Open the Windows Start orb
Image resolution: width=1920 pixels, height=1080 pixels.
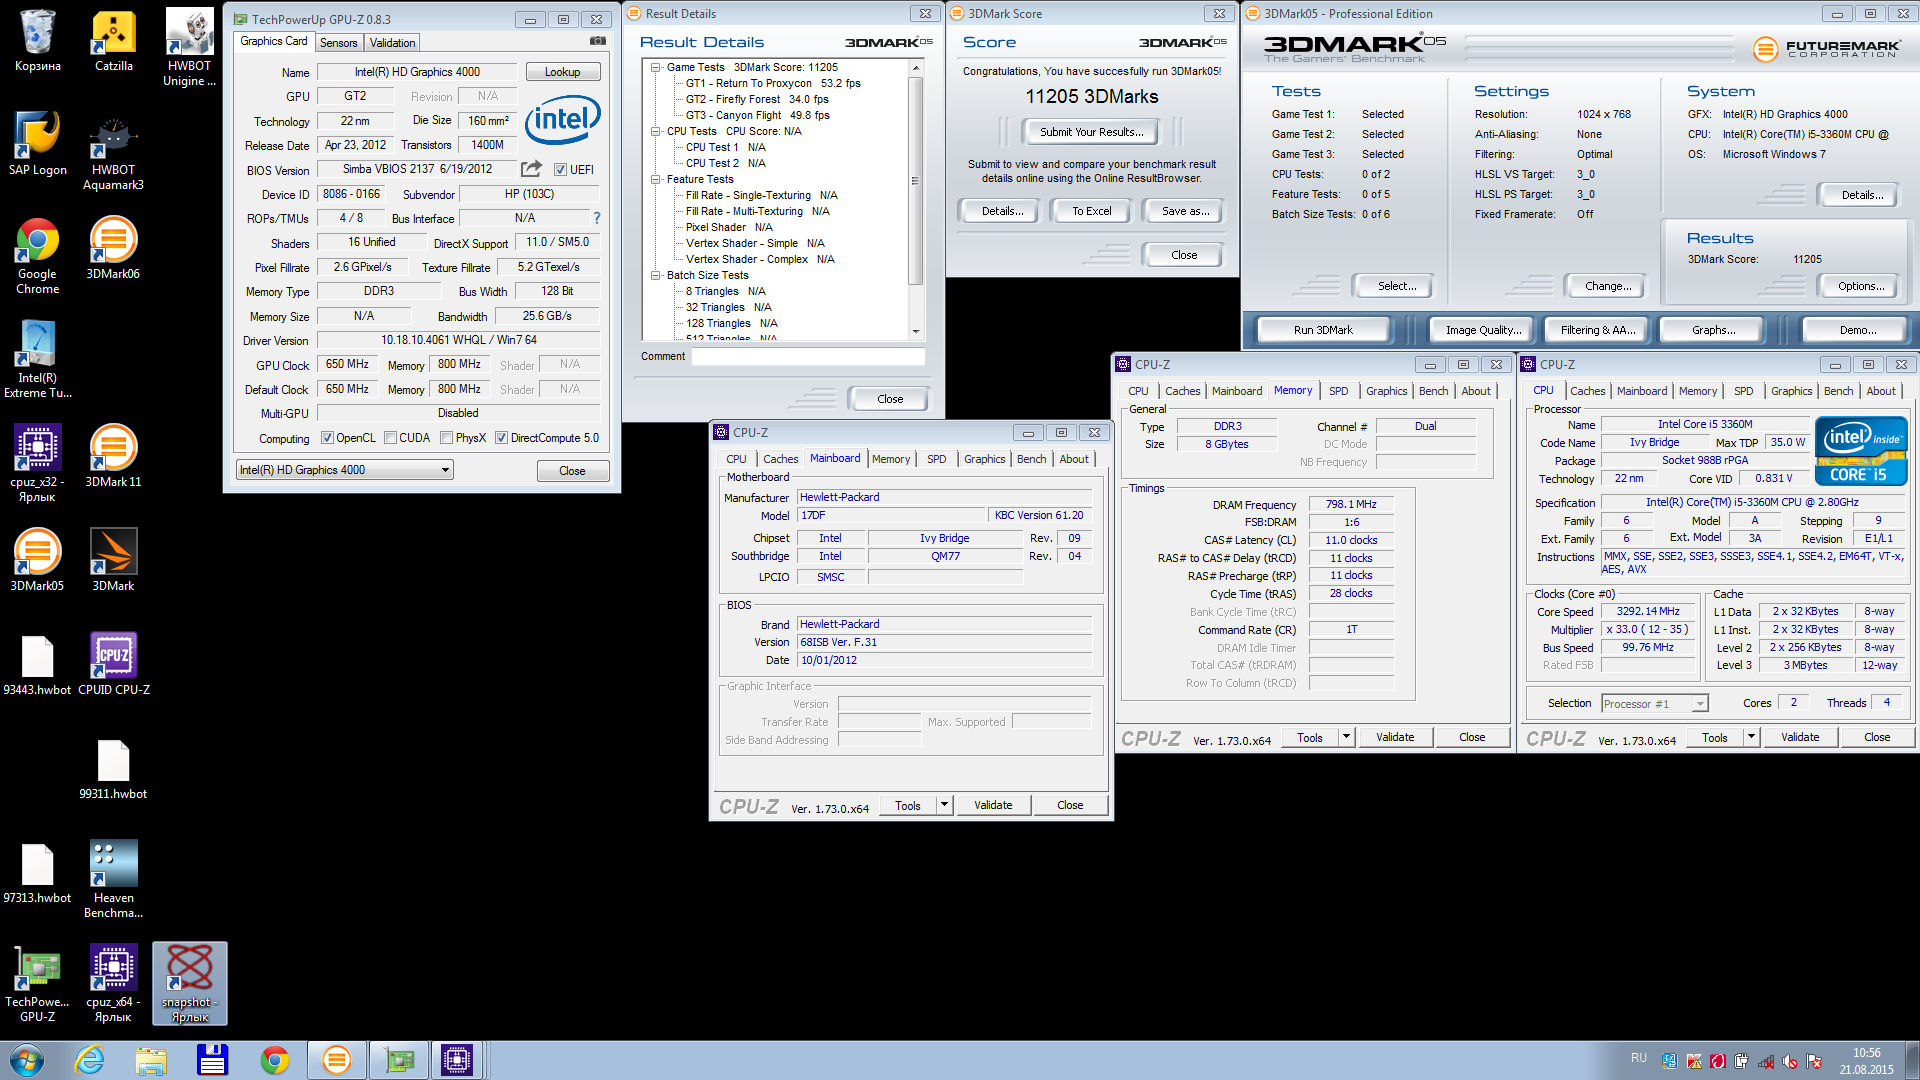tap(27, 1060)
